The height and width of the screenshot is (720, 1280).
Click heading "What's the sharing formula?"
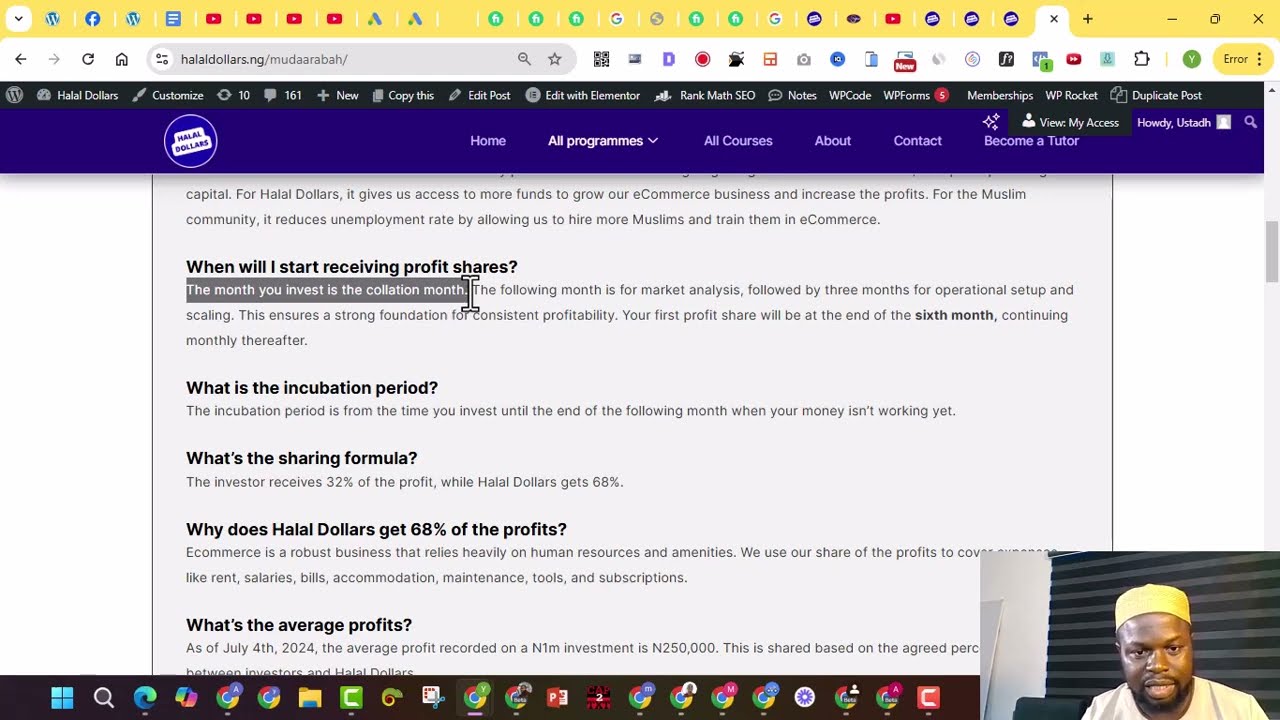302,458
